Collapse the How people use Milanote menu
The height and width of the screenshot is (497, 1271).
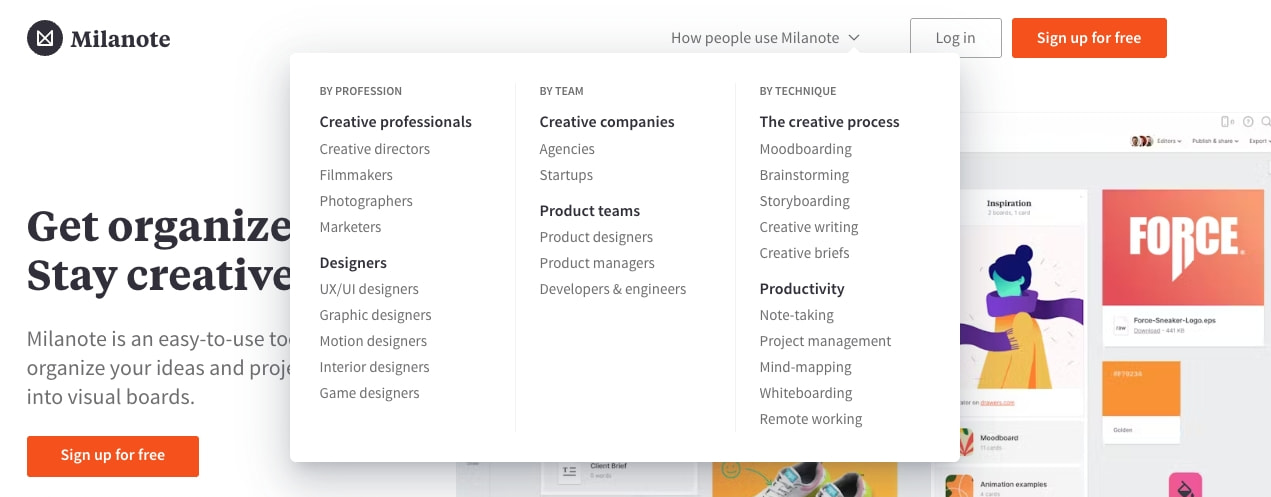pos(765,38)
